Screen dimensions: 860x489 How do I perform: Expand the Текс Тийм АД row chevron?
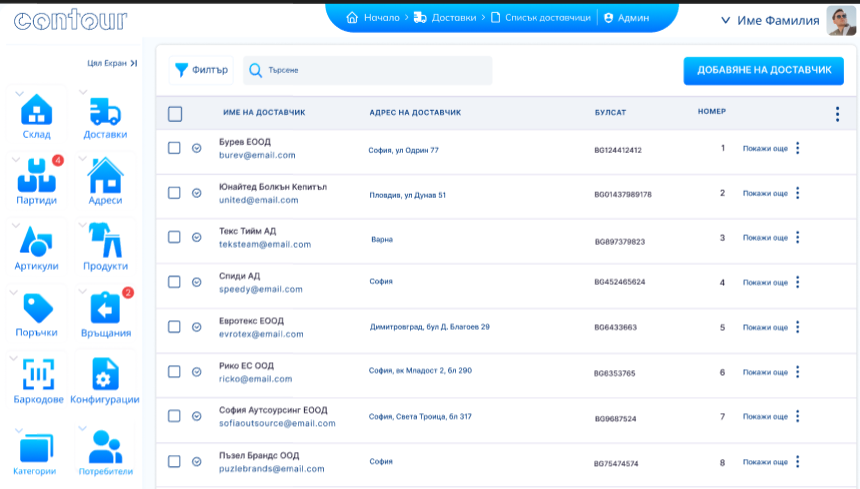pos(197,238)
